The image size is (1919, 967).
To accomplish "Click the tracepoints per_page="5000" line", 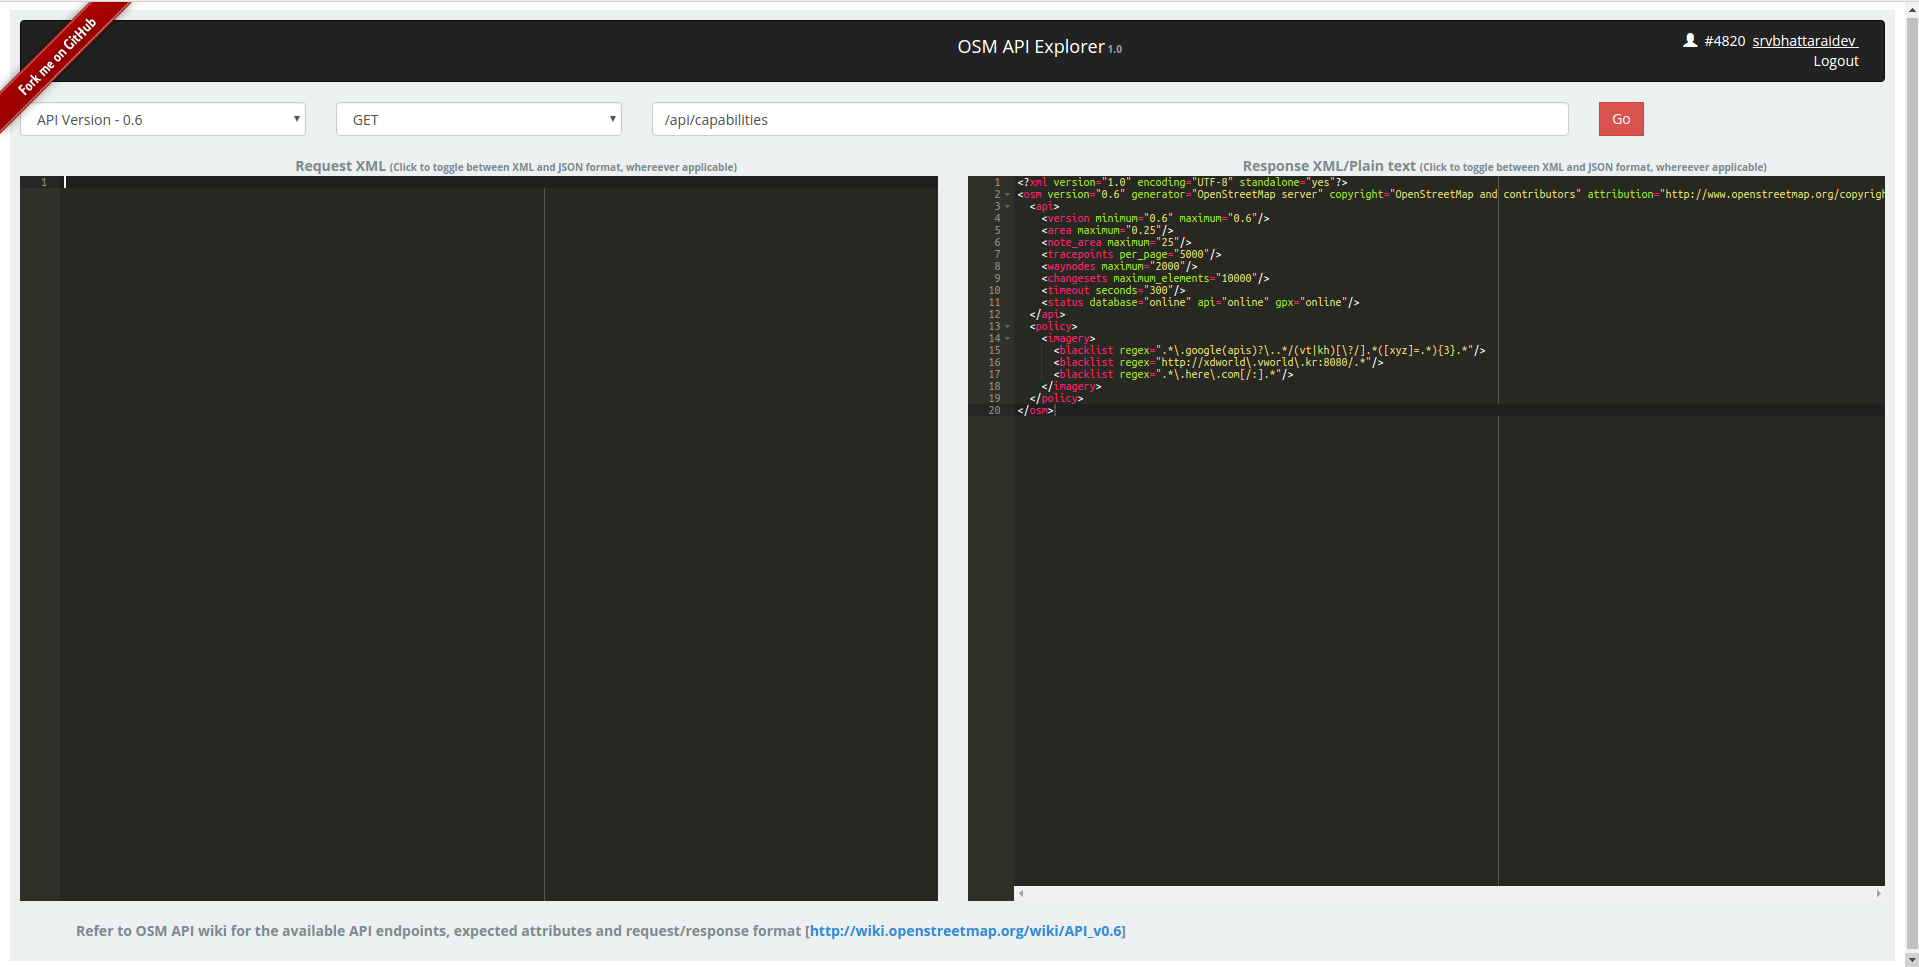I will click(1131, 255).
